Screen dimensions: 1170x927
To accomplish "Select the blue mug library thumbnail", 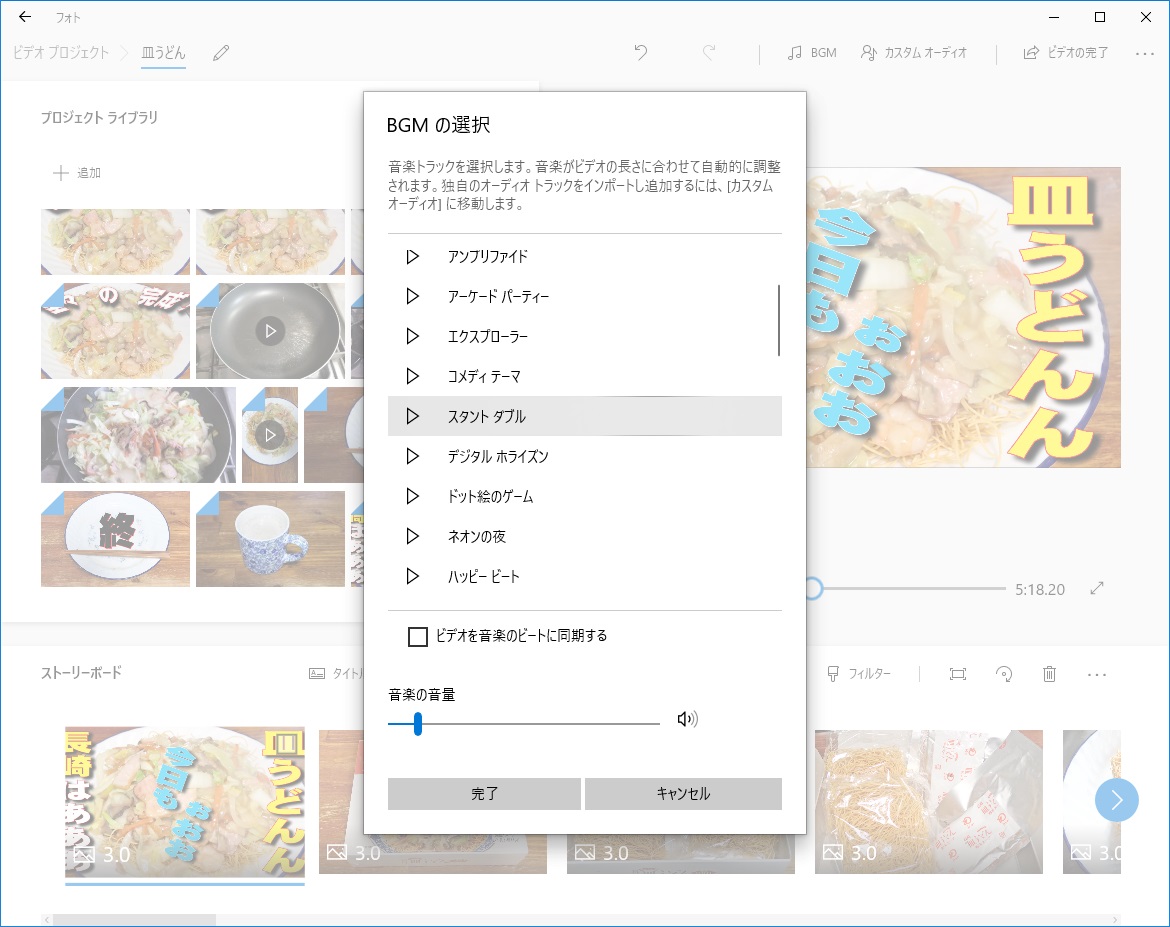I will pyautogui.click(x=270, y=539).
